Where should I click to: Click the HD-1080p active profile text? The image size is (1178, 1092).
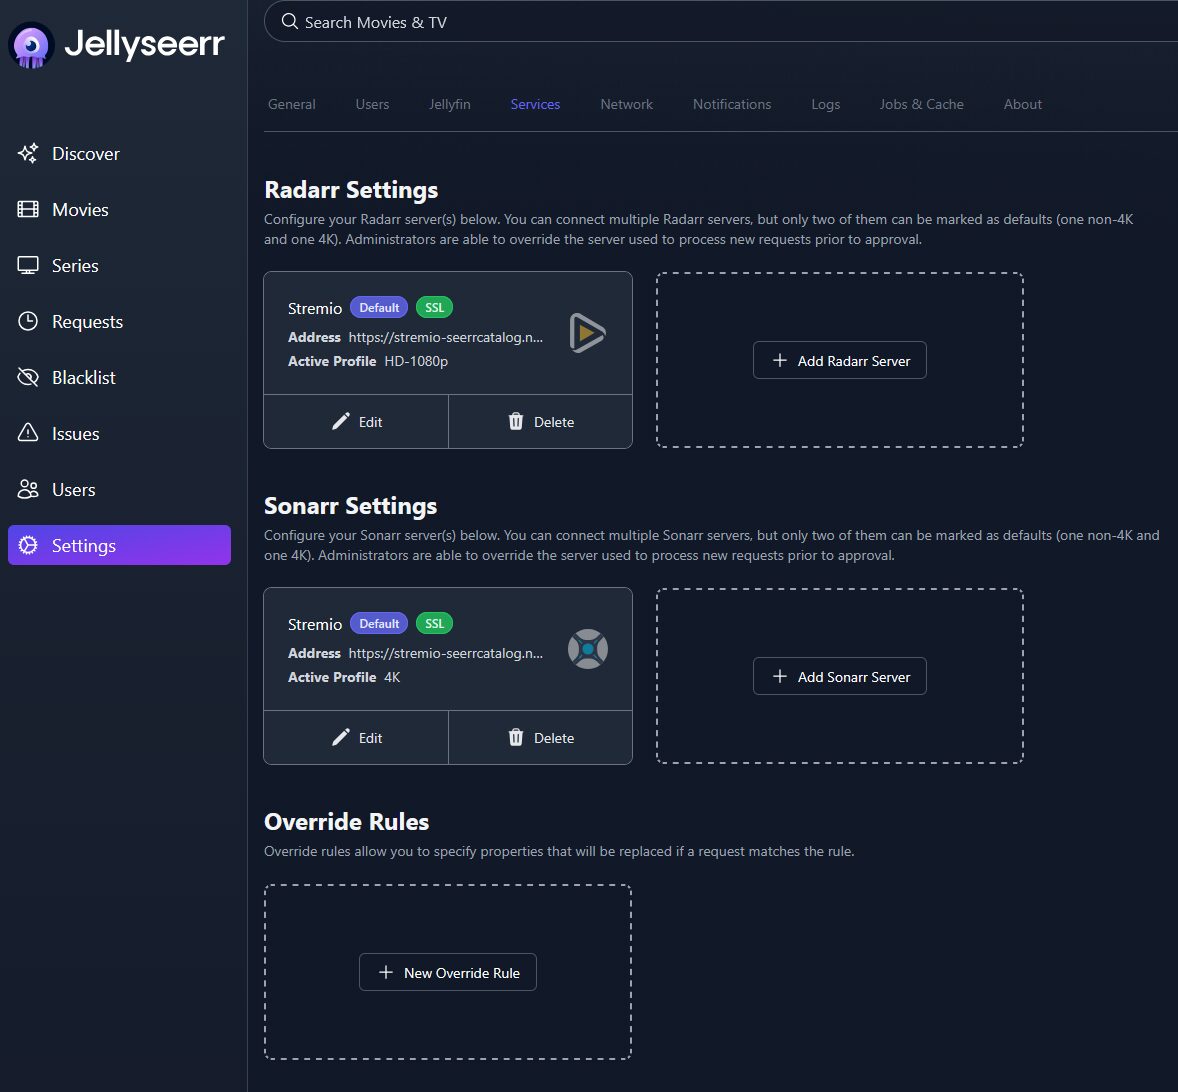416,361
